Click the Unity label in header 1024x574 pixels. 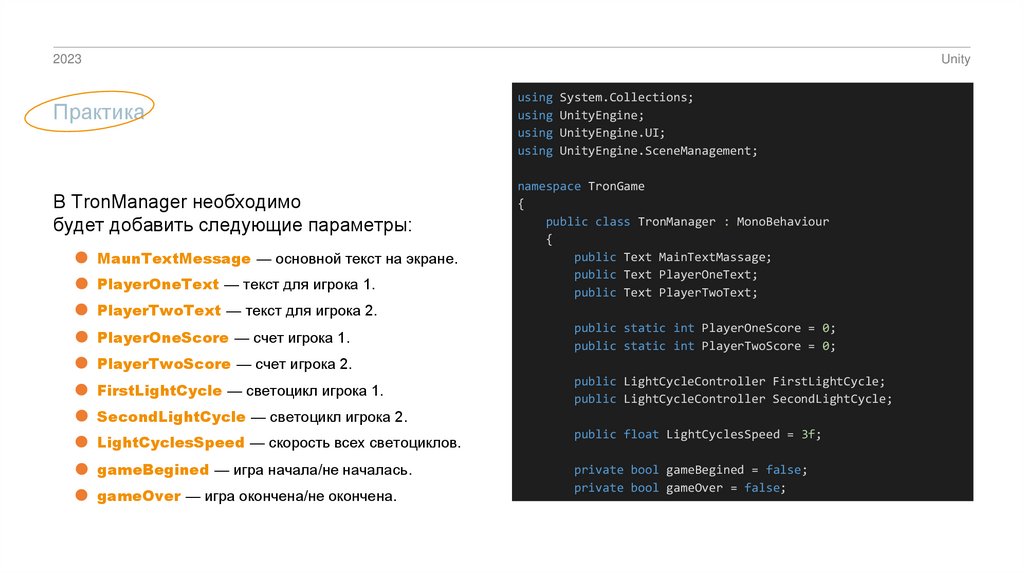pos(955,60)
